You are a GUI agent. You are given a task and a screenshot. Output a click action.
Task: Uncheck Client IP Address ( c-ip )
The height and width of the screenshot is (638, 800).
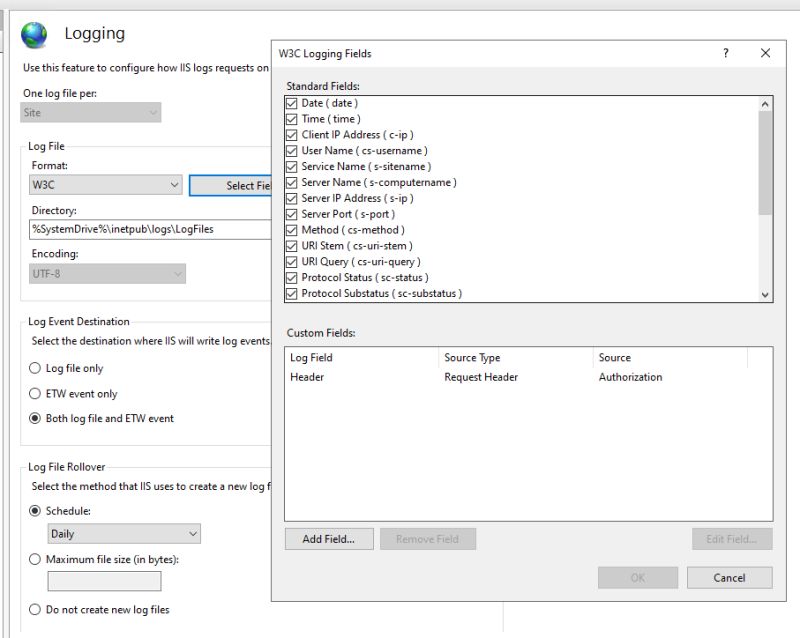[290, 134]
